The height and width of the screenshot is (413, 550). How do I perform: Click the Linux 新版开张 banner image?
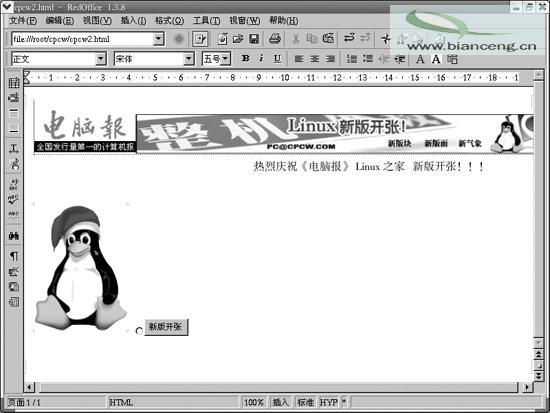[x=335, y=134]
